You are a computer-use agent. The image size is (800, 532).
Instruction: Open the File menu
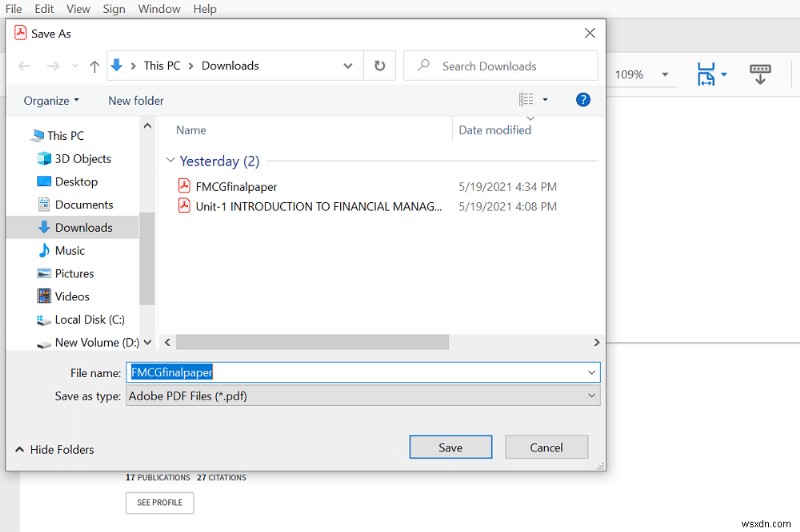click(13, 9)
